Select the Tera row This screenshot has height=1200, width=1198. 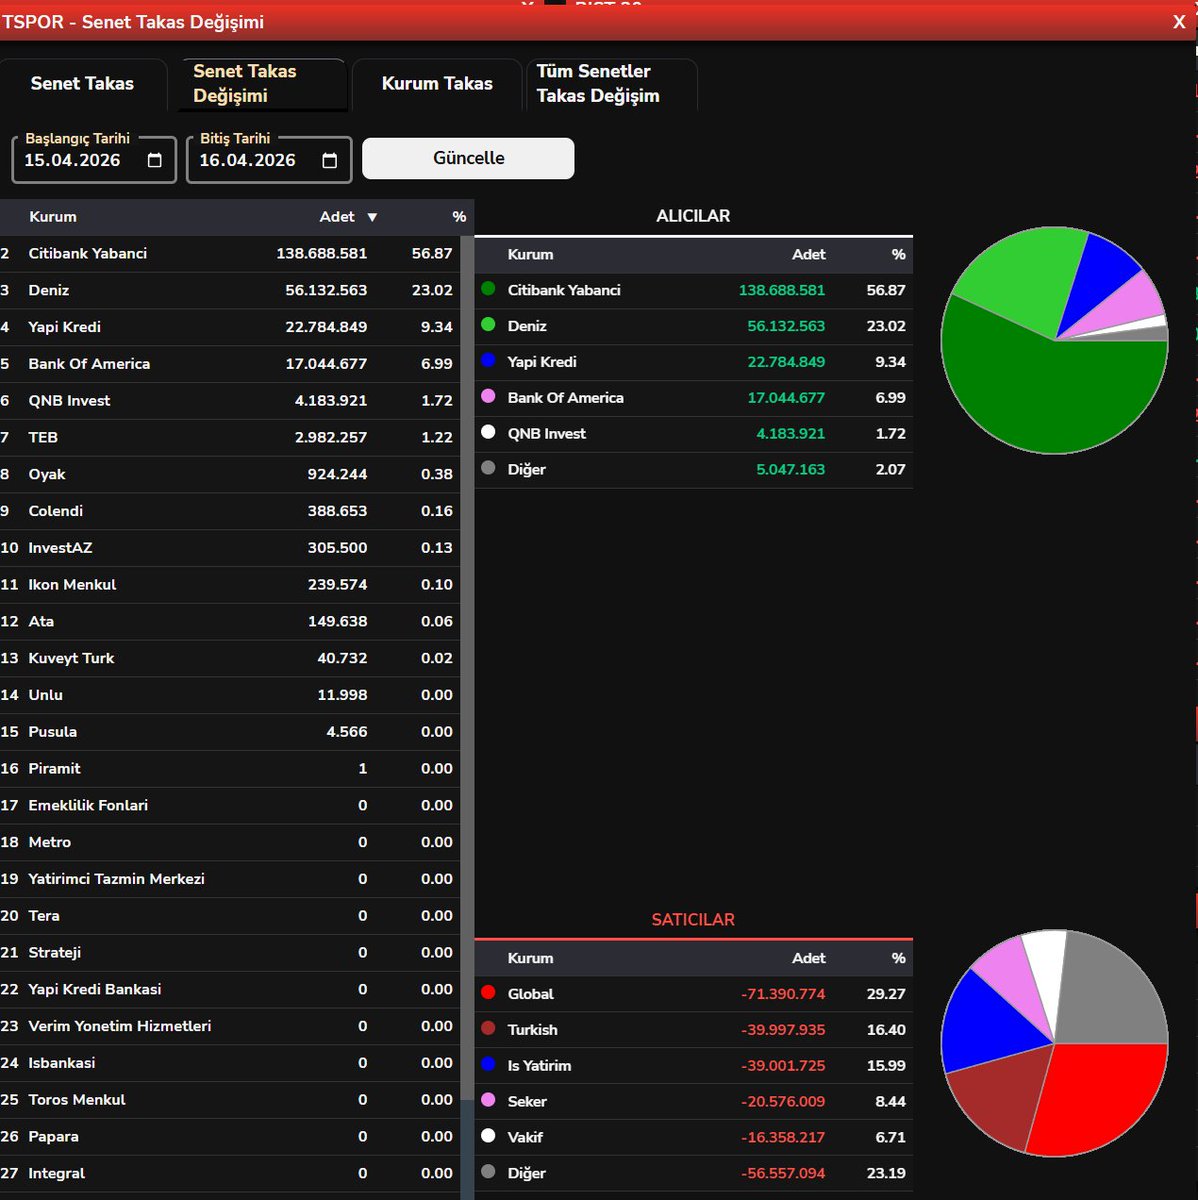pos(230,916)
